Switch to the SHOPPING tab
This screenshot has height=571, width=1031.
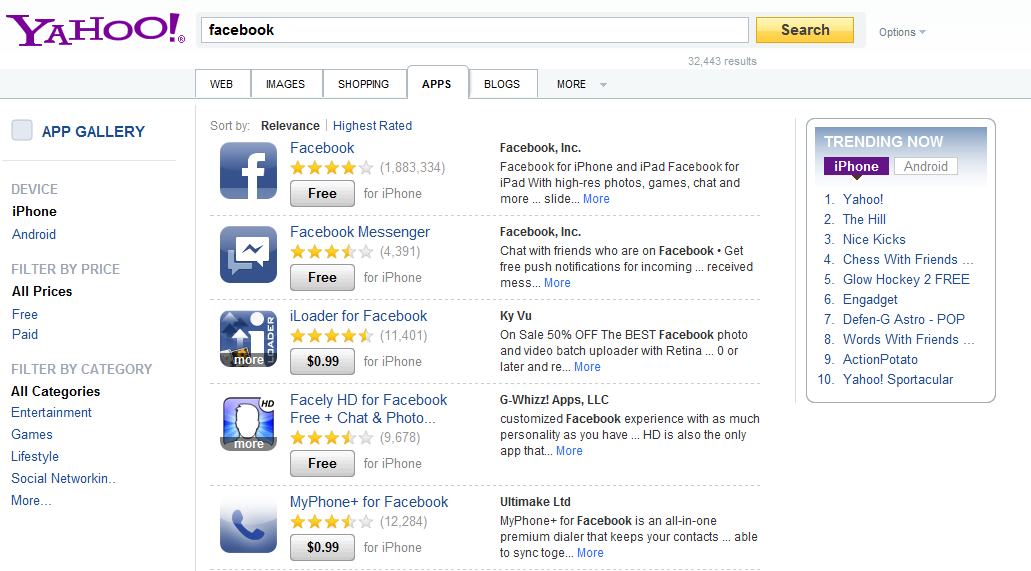(364, 84)
